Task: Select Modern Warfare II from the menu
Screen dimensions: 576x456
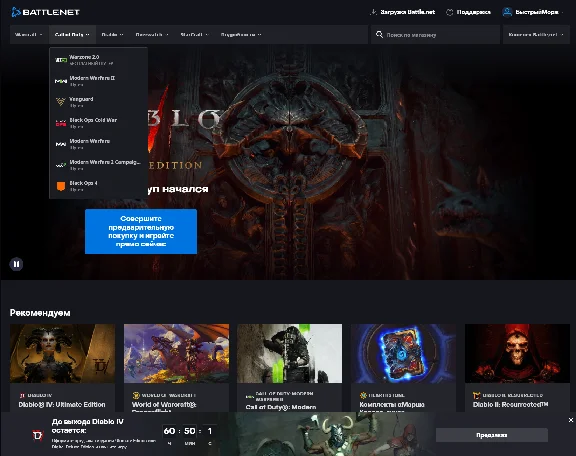Action: tap(98, 81)
